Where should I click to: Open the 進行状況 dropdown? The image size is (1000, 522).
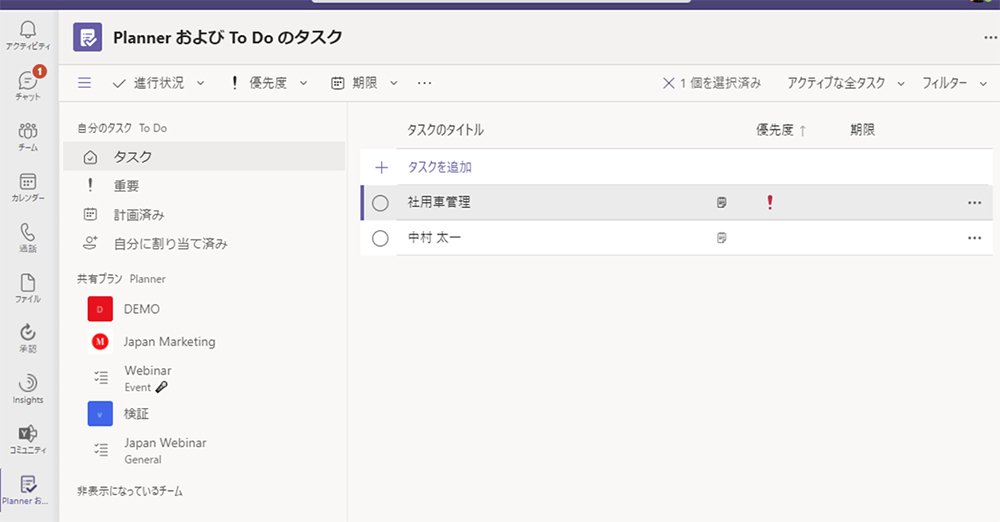[x=159, y=83]
